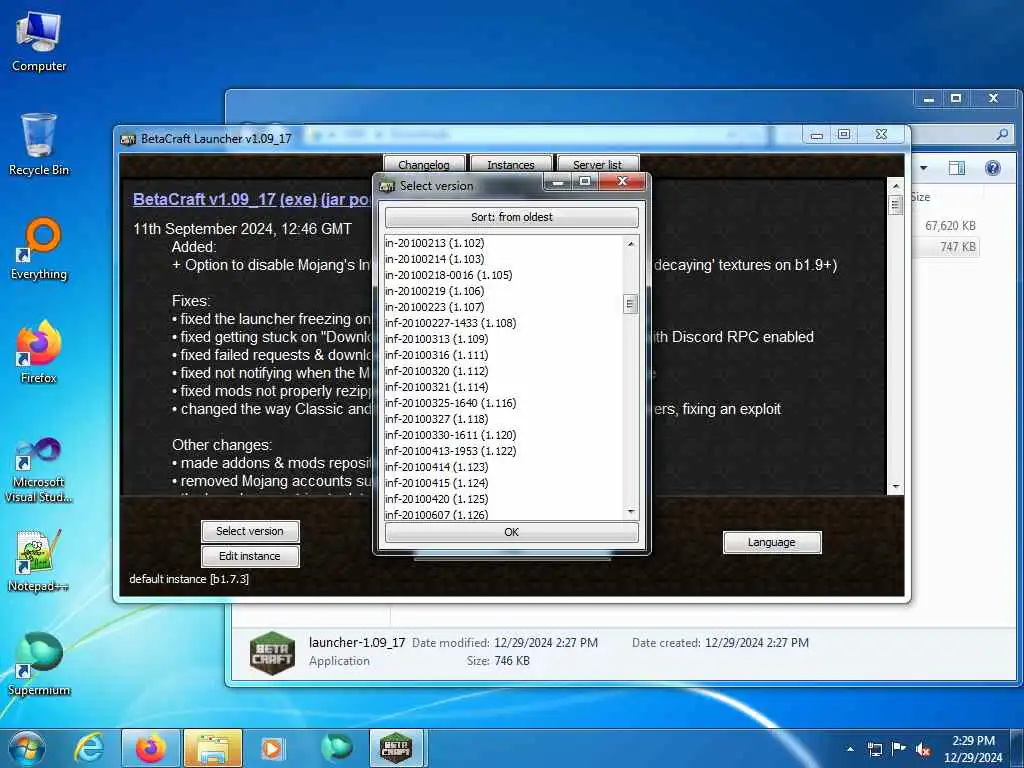Select version inf-20100413-1953 (1.122)
Screen dimensions: 1024x768
(503, 451)
